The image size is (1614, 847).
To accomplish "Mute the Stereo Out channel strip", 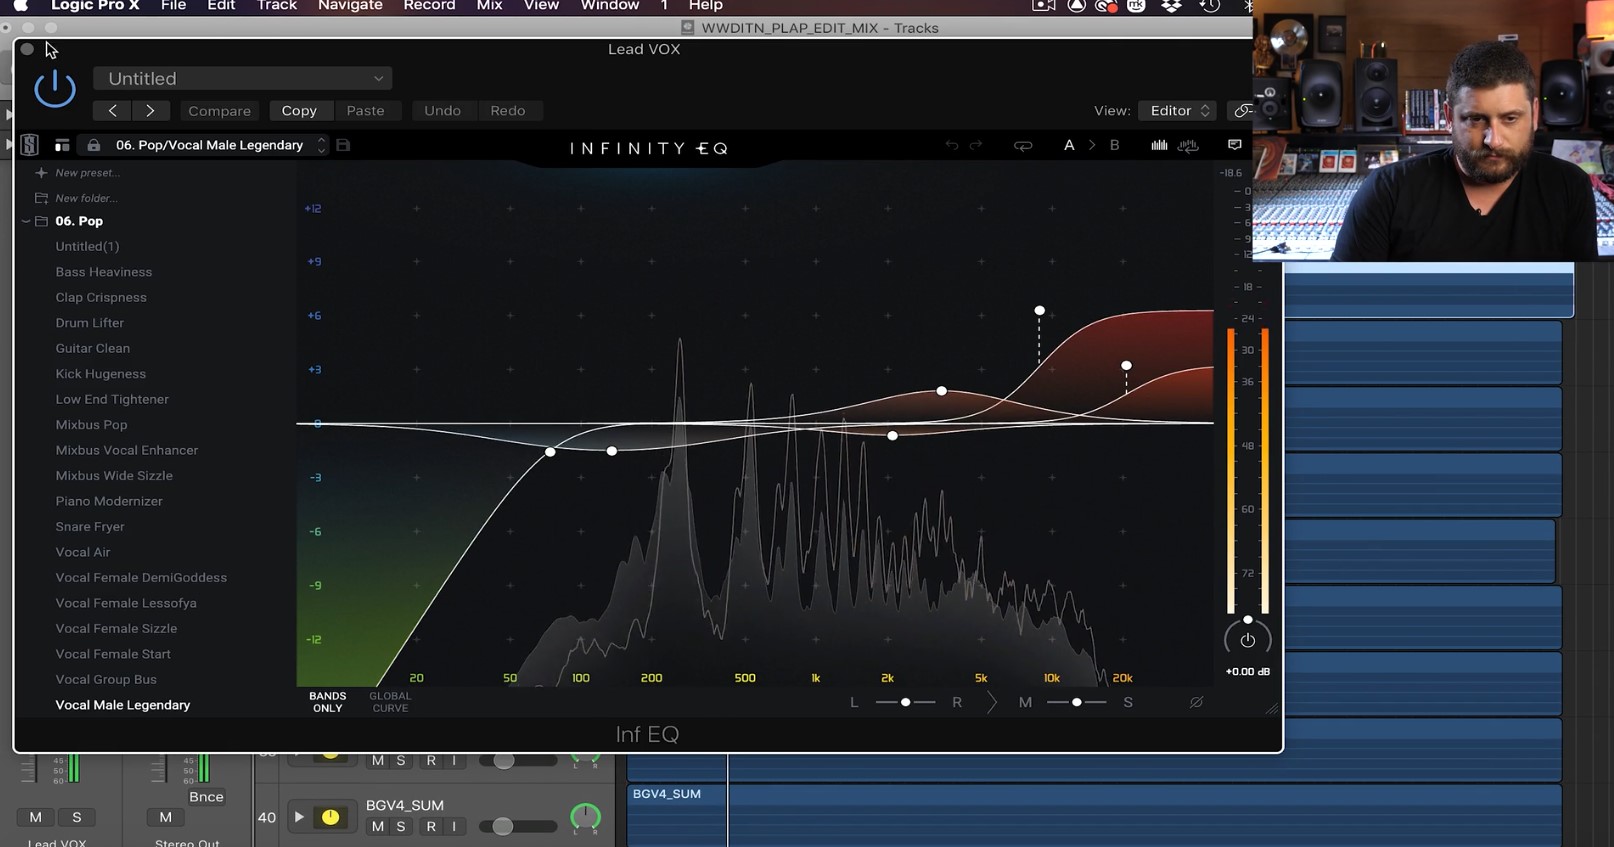I will point(165,817).
